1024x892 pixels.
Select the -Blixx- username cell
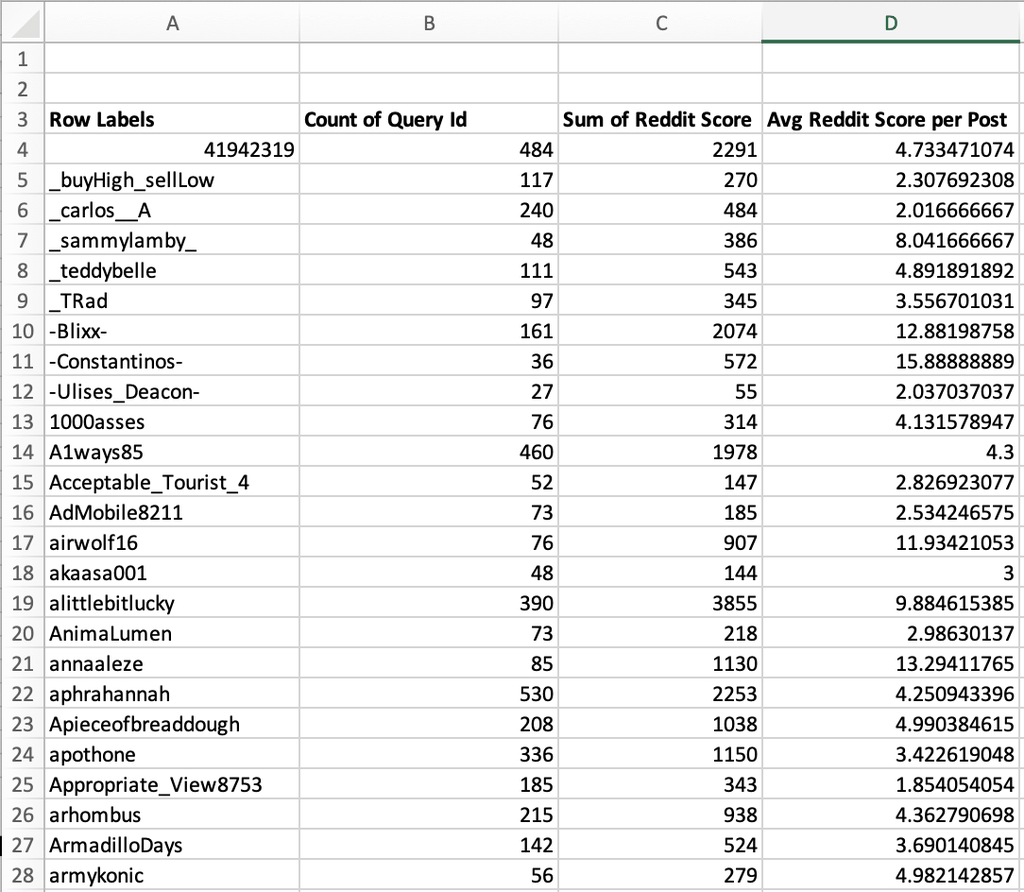coord(172,331)
